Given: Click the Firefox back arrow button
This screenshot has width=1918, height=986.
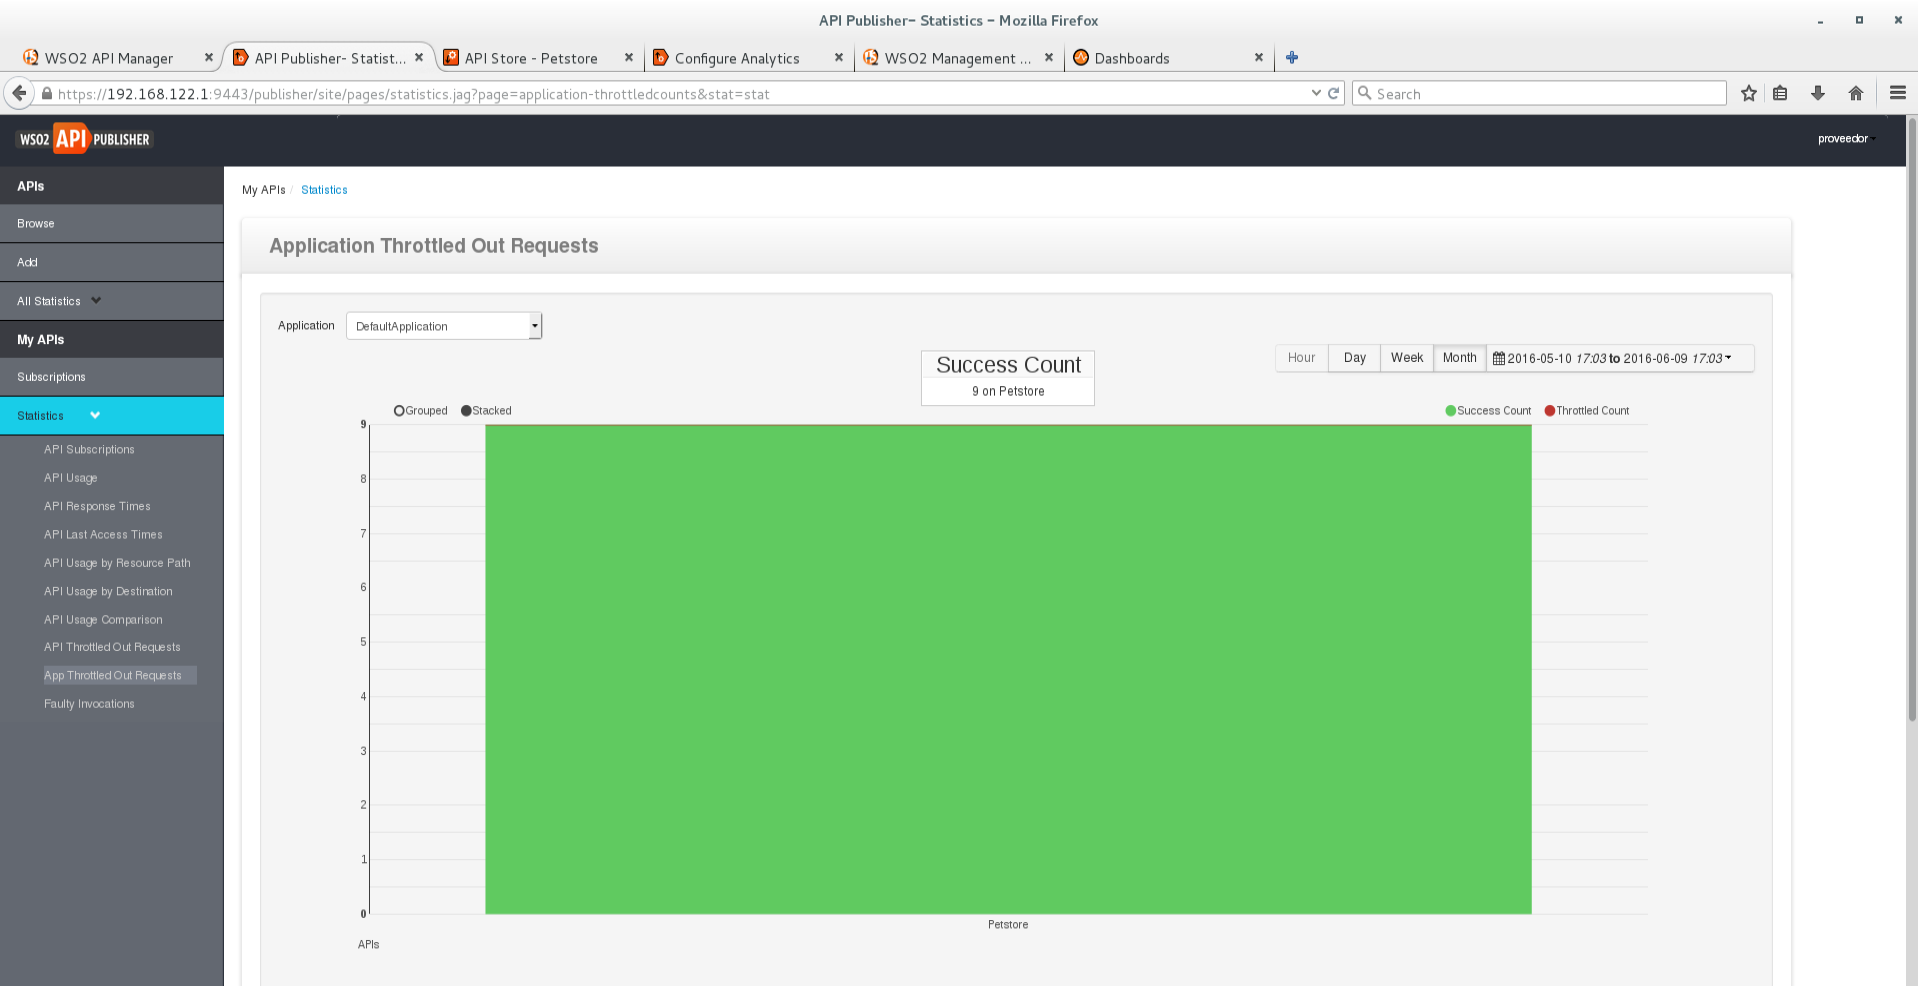Looking at the screenshot, I should 19,93.
